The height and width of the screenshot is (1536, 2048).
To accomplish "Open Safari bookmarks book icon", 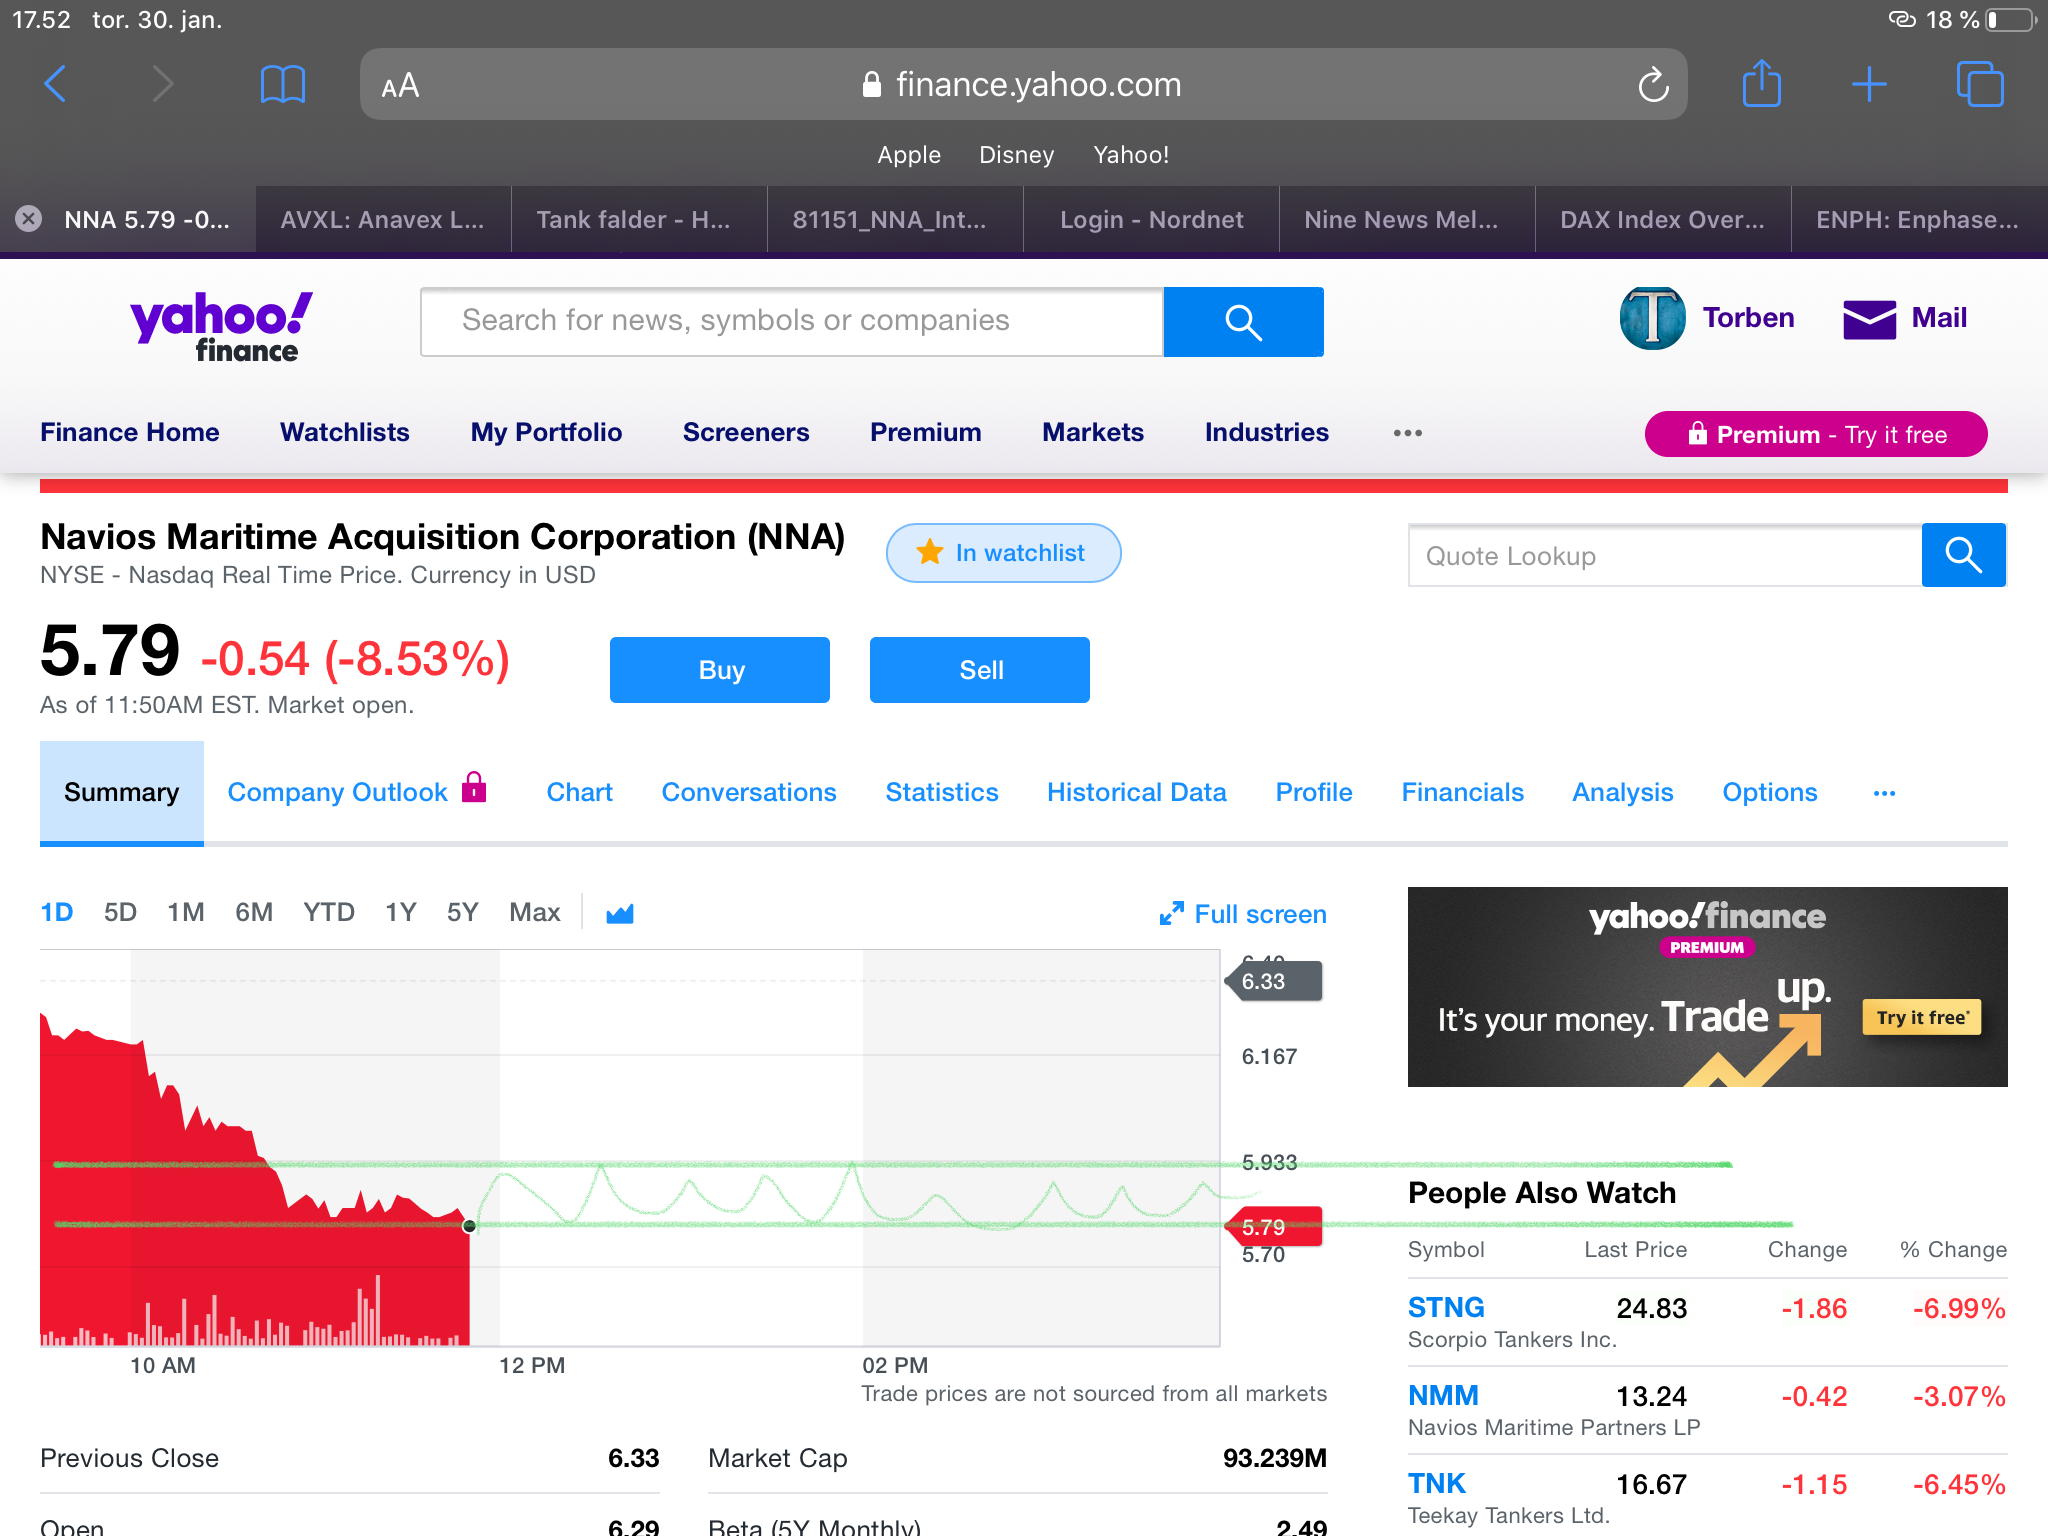I will click(x=283, y=84).
